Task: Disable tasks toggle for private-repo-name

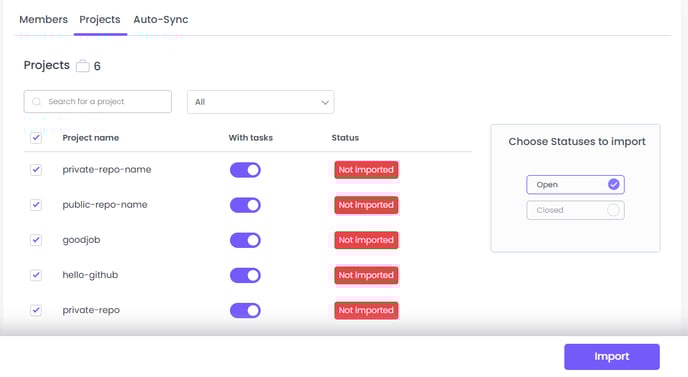Action: 245,170
